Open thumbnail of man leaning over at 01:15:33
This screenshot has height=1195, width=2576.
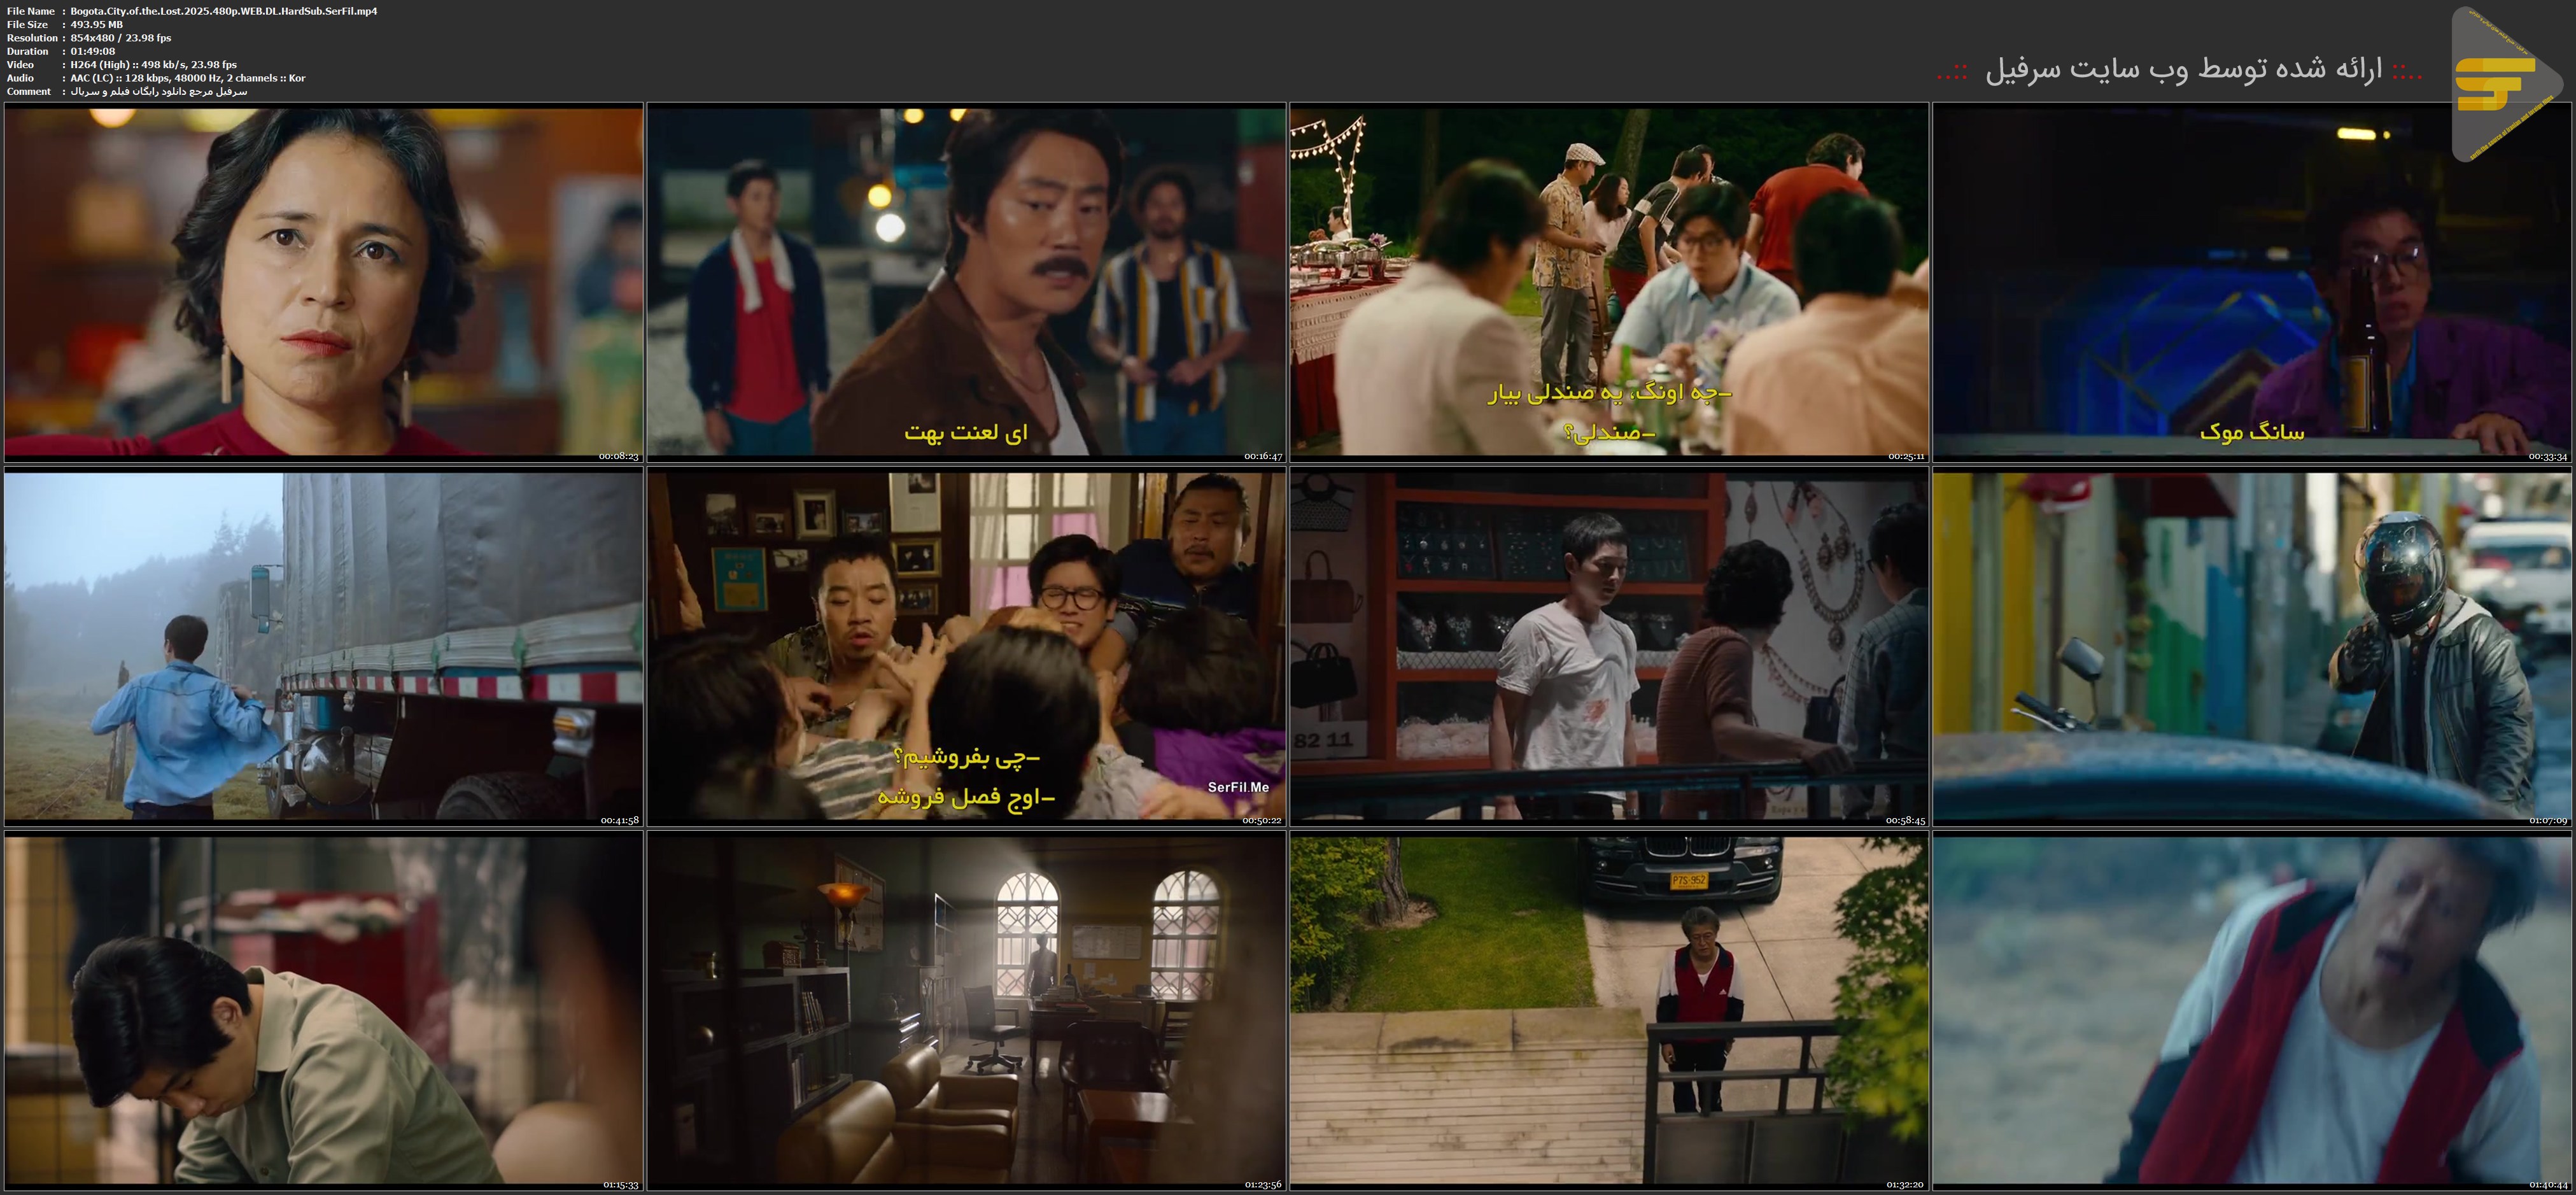[323, 1013]
